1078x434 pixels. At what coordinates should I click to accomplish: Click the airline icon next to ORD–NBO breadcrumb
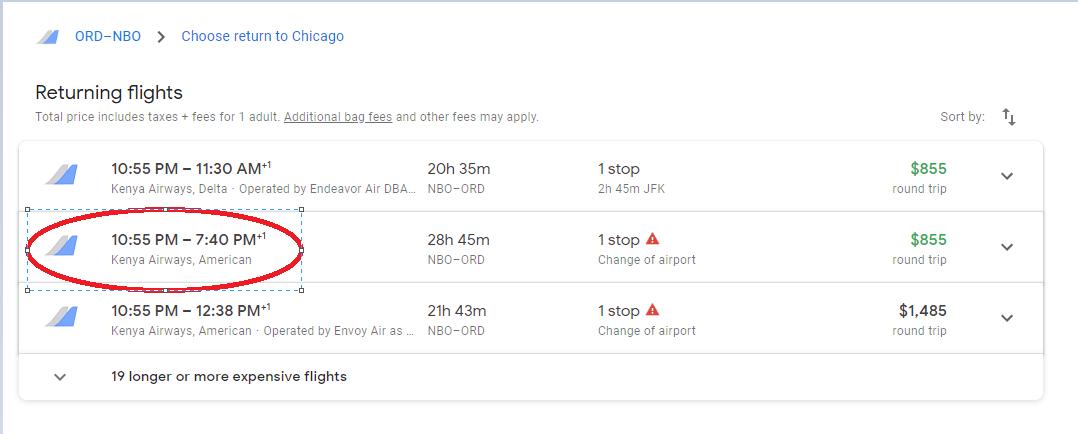pos(48,36)
